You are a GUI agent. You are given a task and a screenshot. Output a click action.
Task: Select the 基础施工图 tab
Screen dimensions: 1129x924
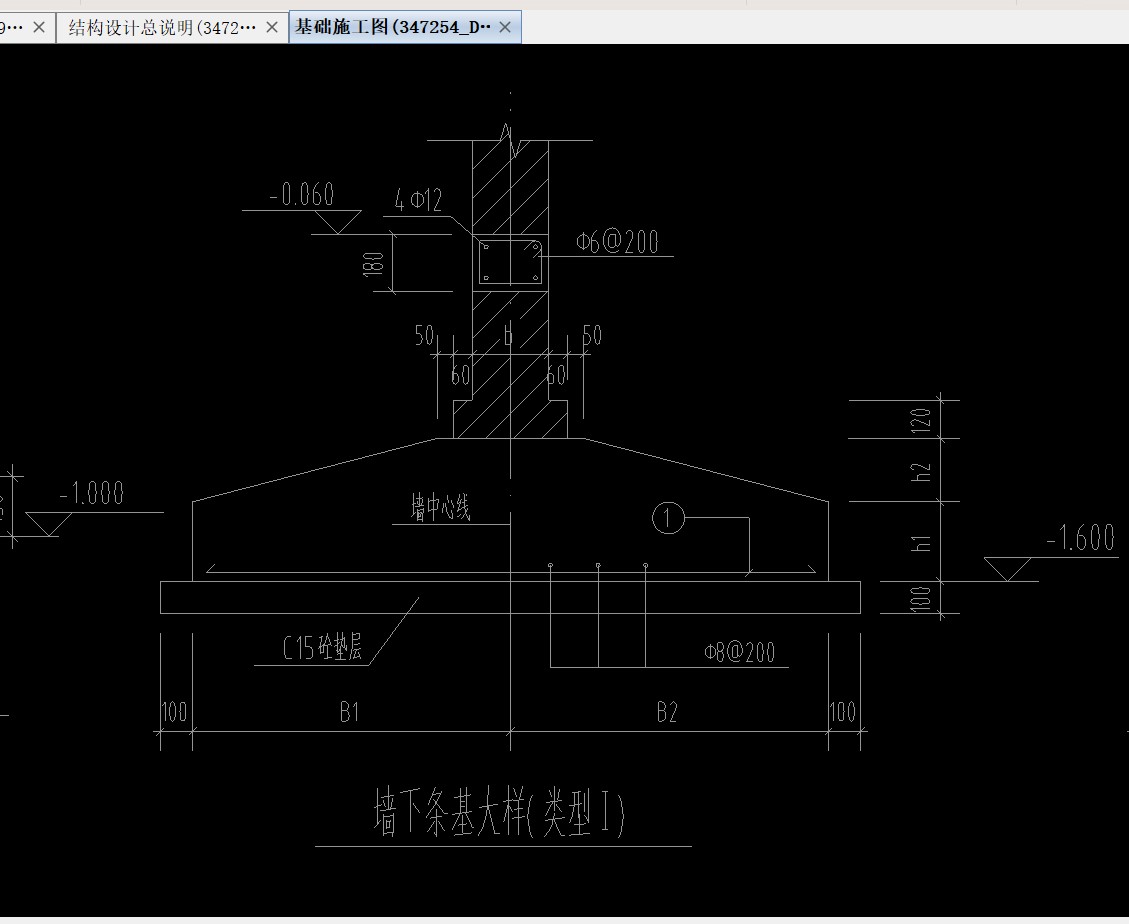[x=393, y=27]
